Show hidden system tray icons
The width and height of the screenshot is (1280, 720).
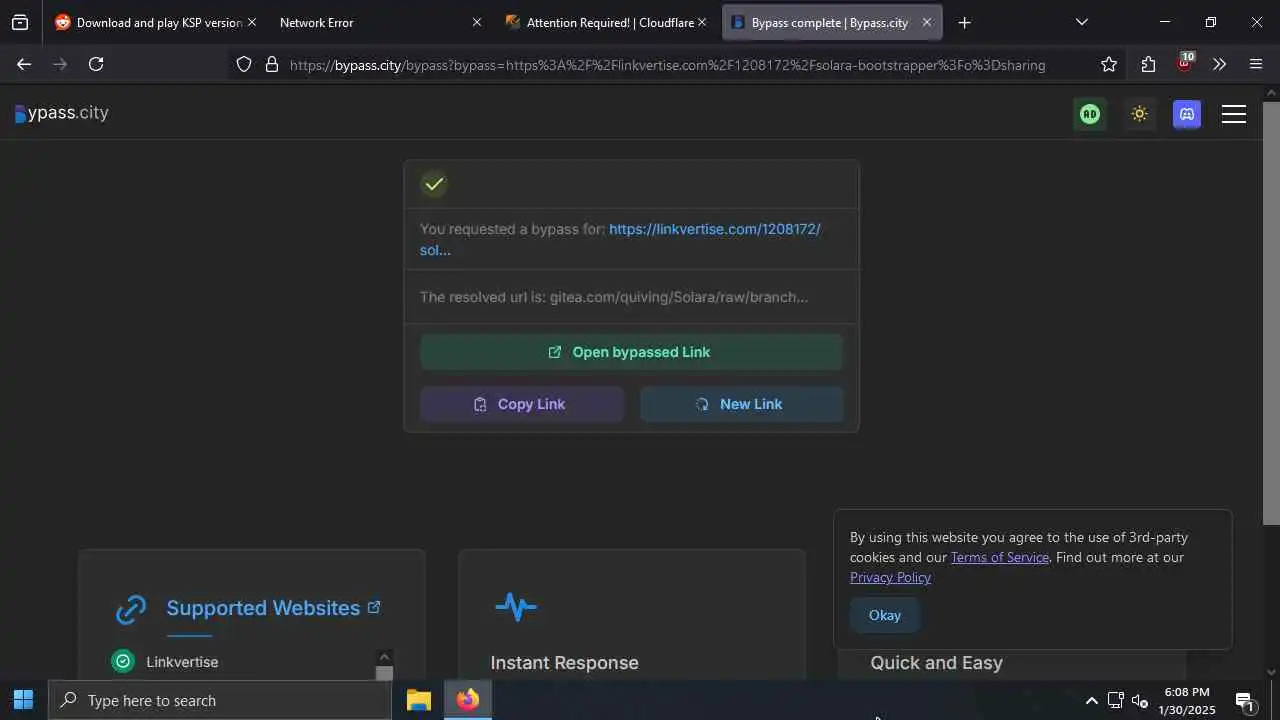coord(1091,701)
